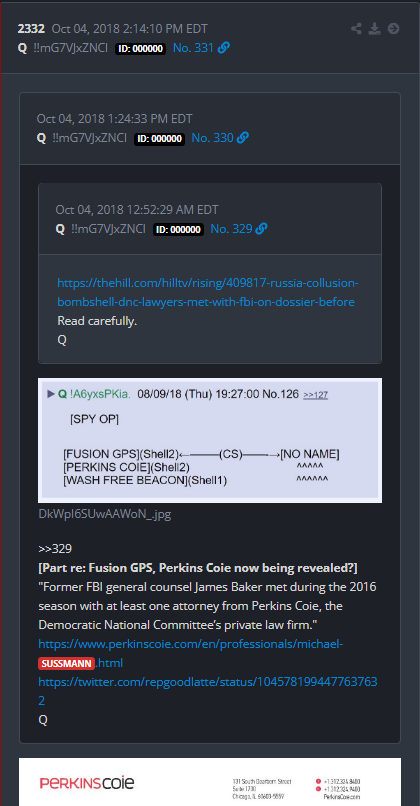Click the share icon on post 2332
The image size is (420, 806).
(356, 29)
